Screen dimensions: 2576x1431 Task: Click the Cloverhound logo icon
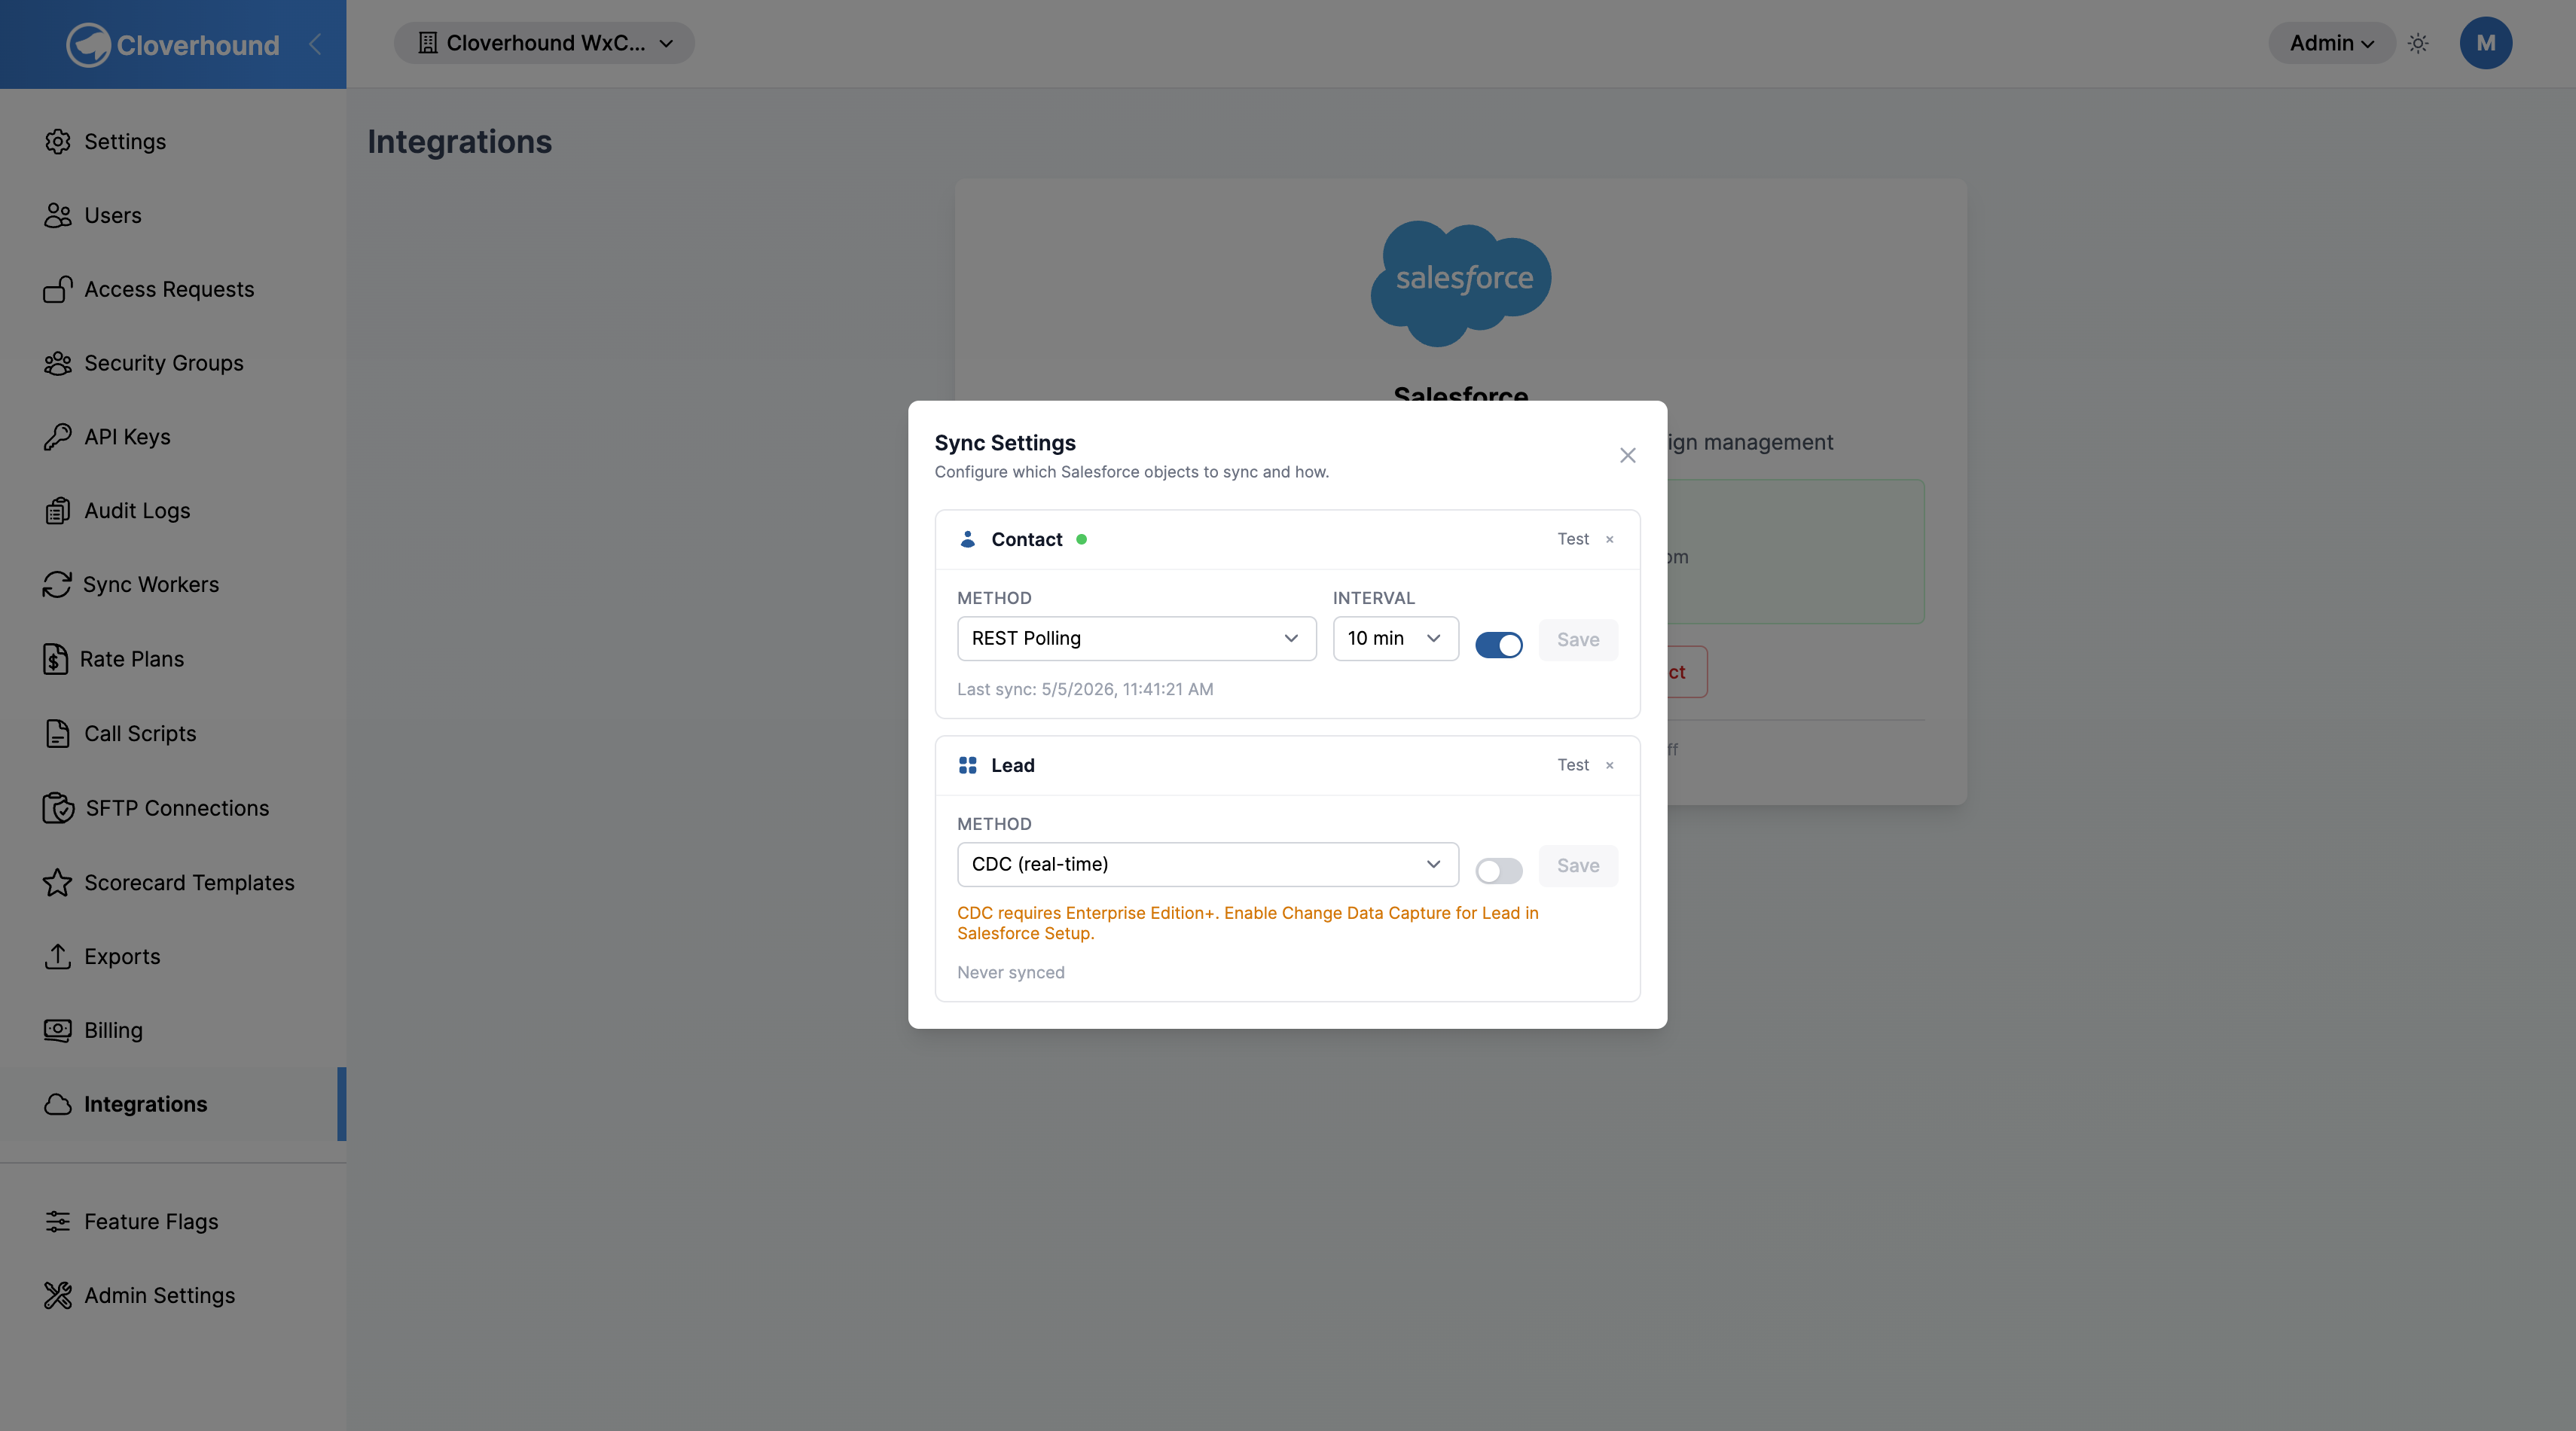coord(88,45)
